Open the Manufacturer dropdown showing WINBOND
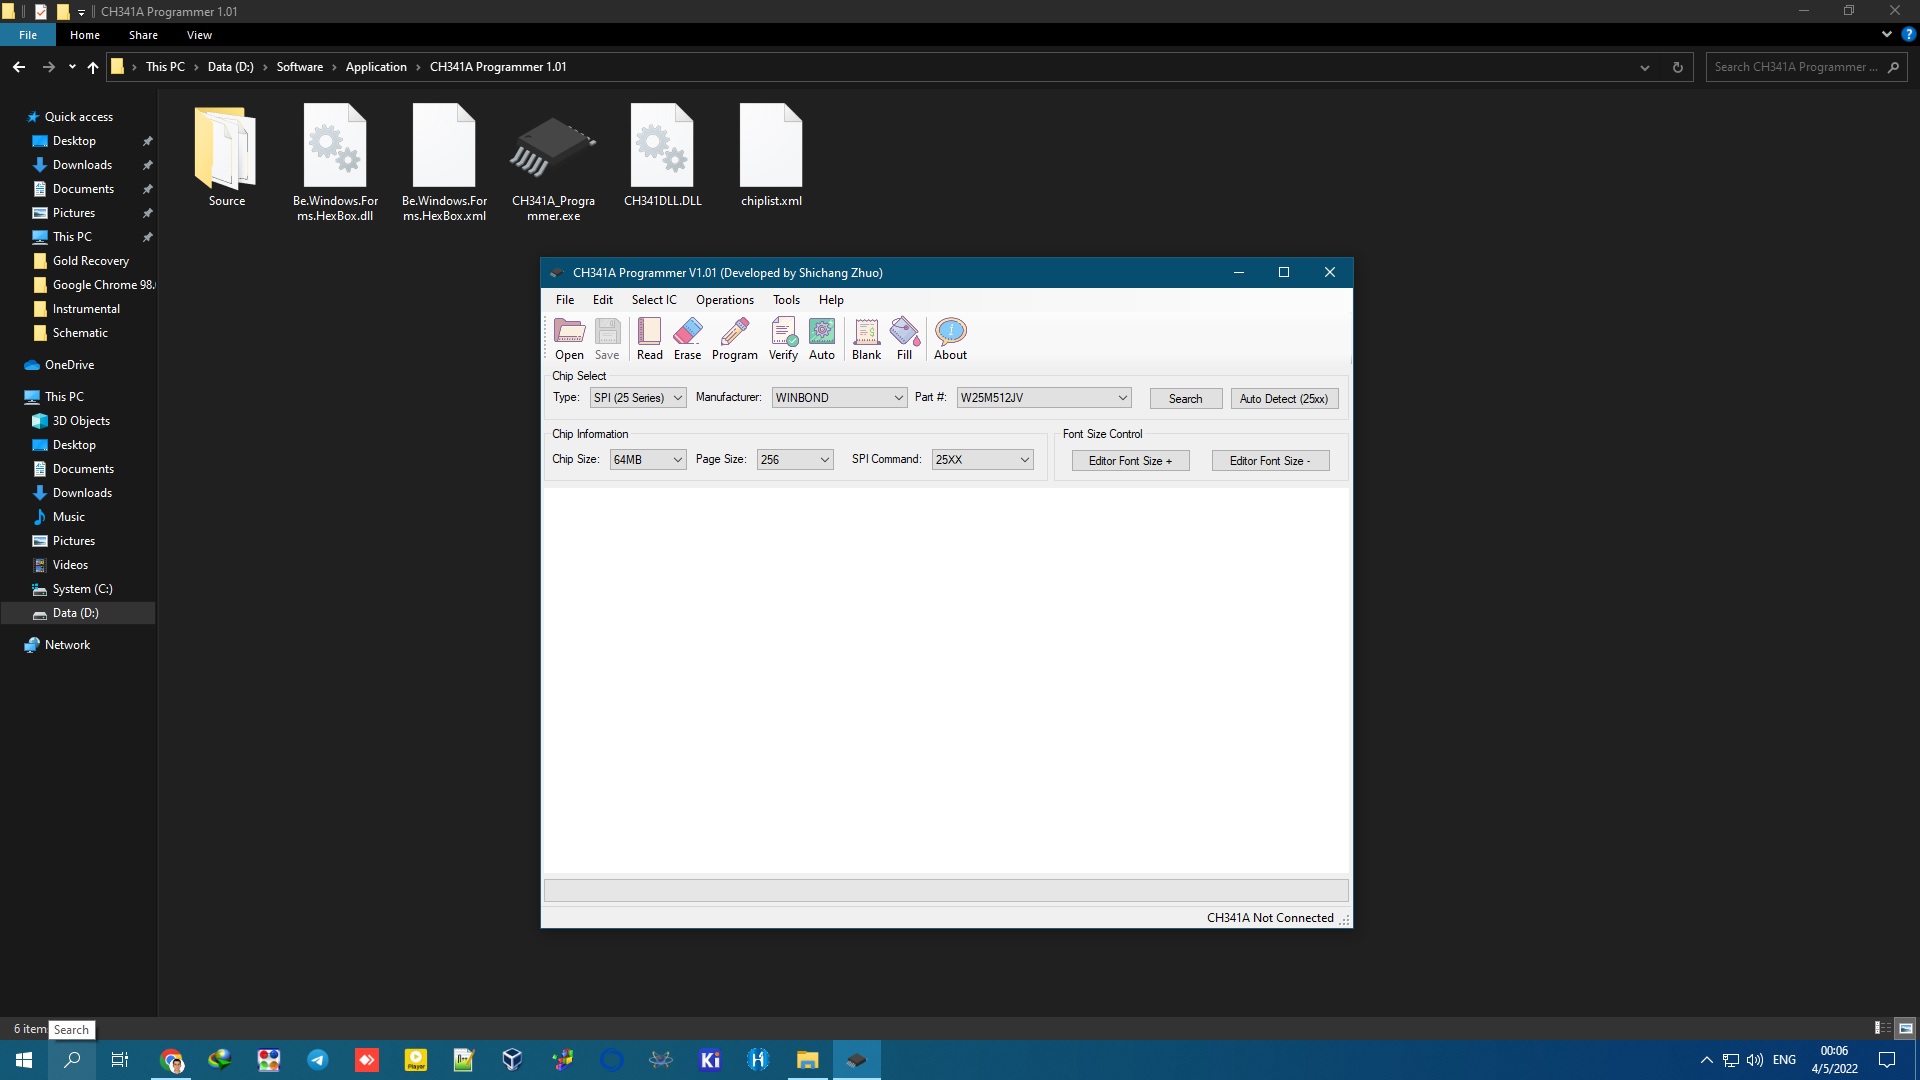 [839, 398]
